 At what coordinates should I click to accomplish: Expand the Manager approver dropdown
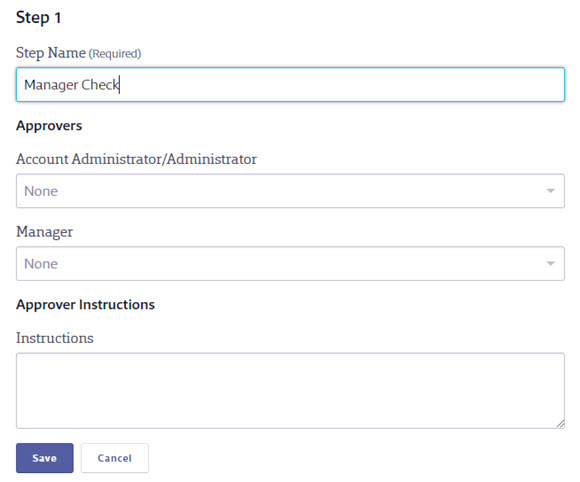click(x=290, y=263)
